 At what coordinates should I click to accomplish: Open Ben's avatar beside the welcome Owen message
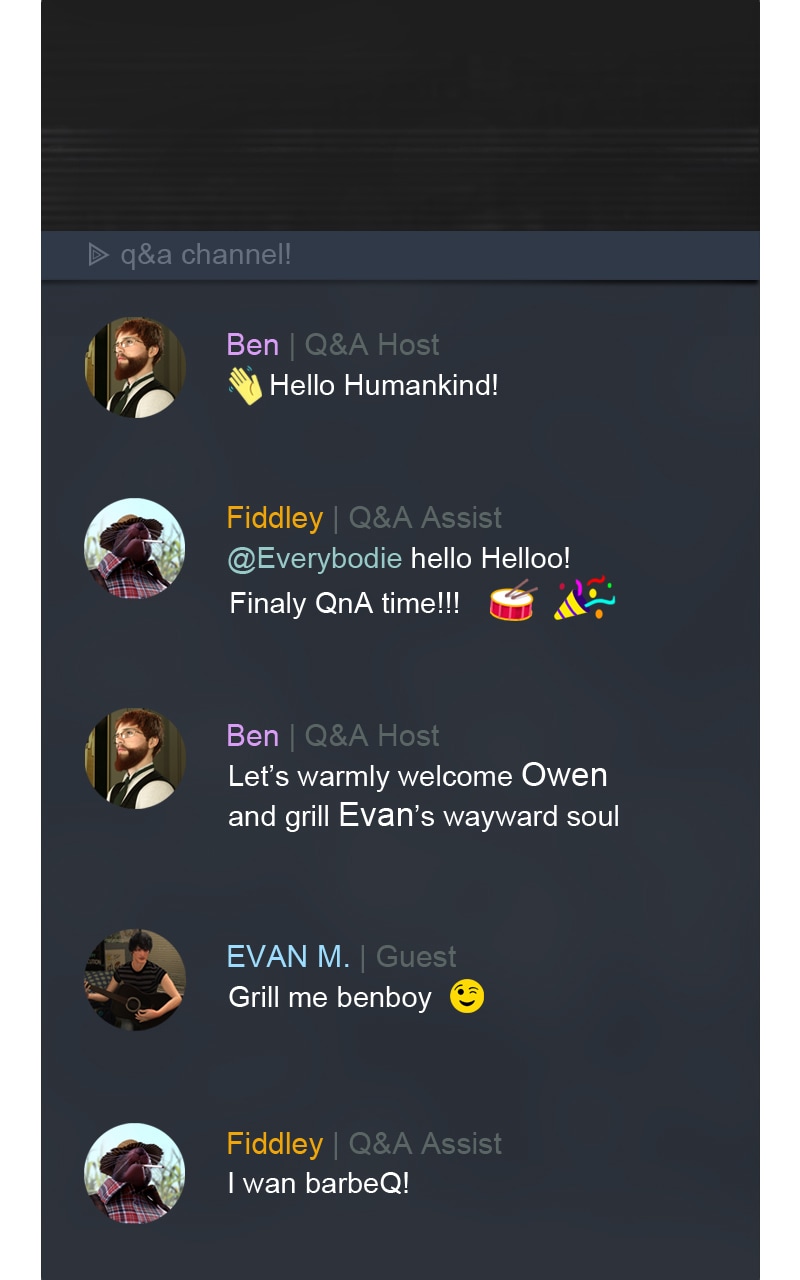point(135,758)
